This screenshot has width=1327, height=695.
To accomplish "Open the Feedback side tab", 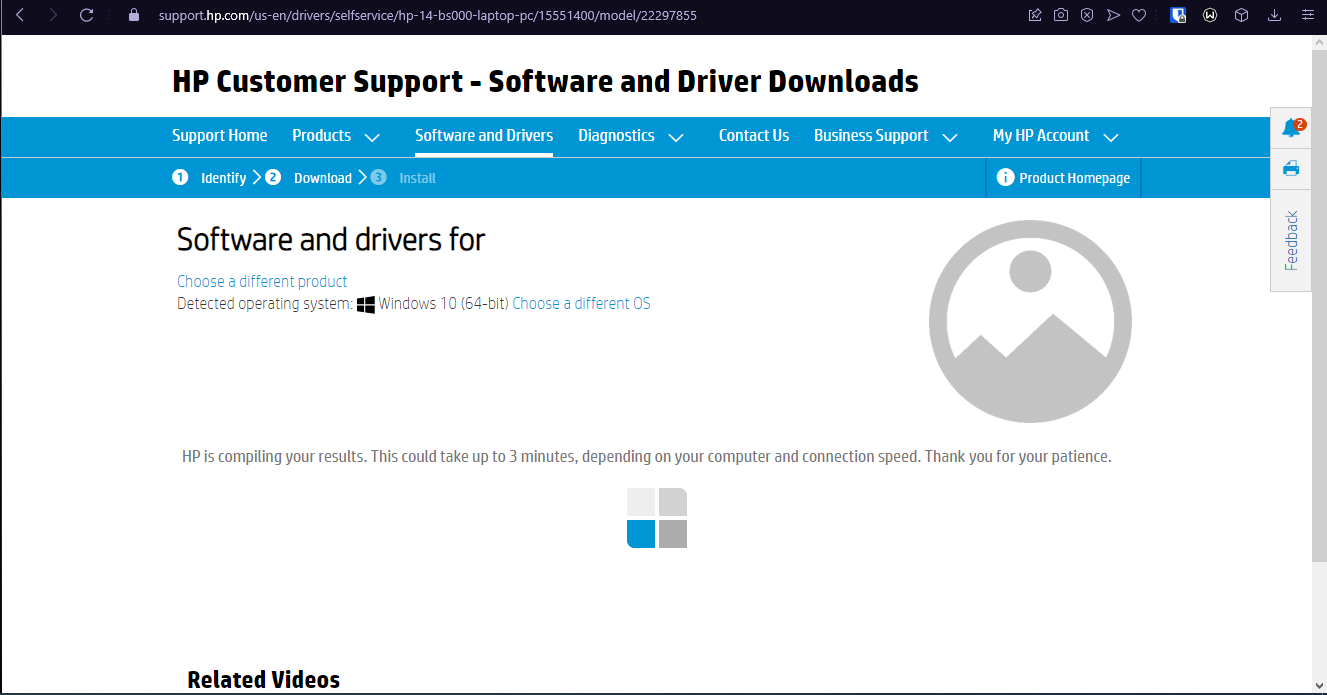I will coord(1290,242).
